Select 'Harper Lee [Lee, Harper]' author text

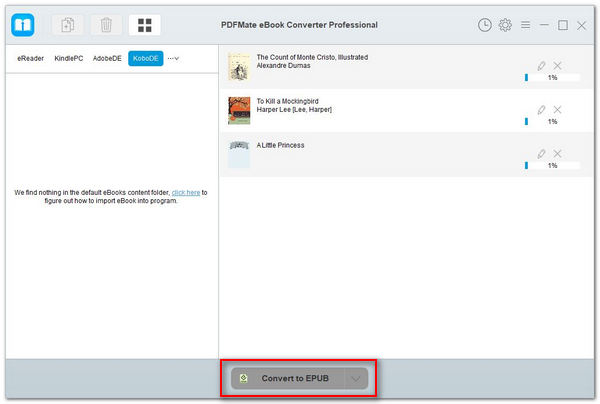click(294, 110)
